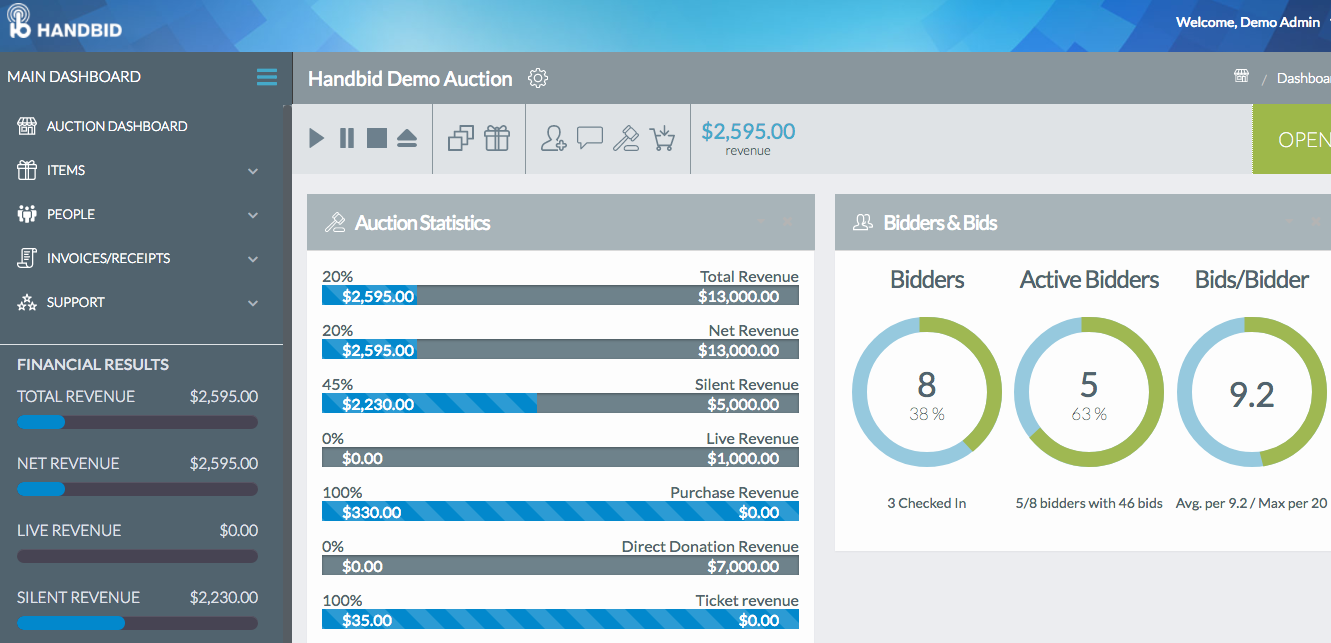Click the gavel icon beside Auction Statistics
Image resolution: width=1331 pixels, height=643 pixels.
335,223
